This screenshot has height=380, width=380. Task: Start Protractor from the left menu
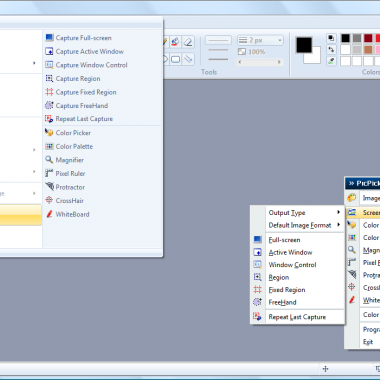coord(102,187)
